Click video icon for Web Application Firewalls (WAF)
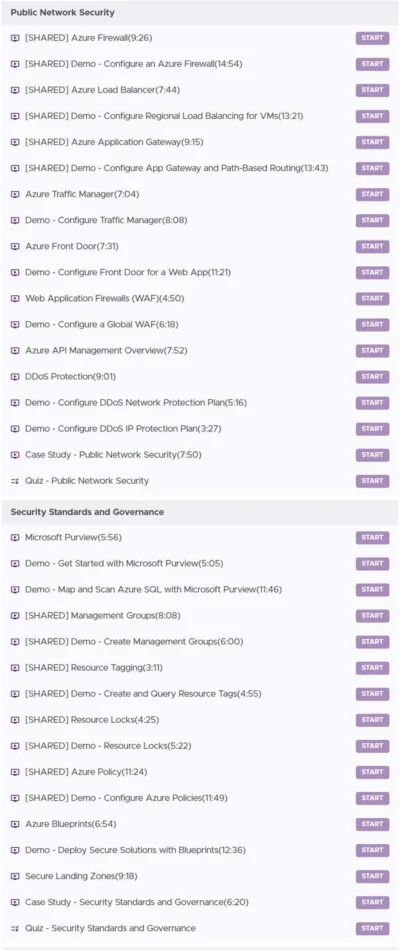Image resolution: width=400 pixels, height=950 pixels. tap(15, 298)
